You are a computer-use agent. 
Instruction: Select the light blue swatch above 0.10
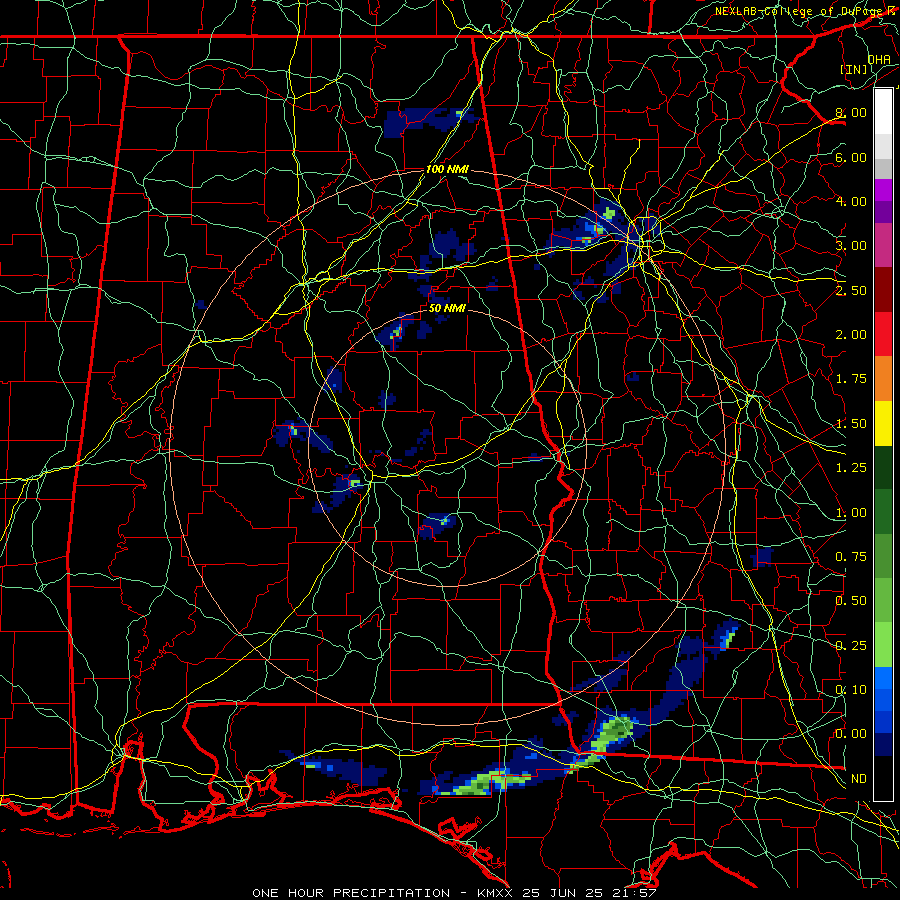(x=883, y=678)
